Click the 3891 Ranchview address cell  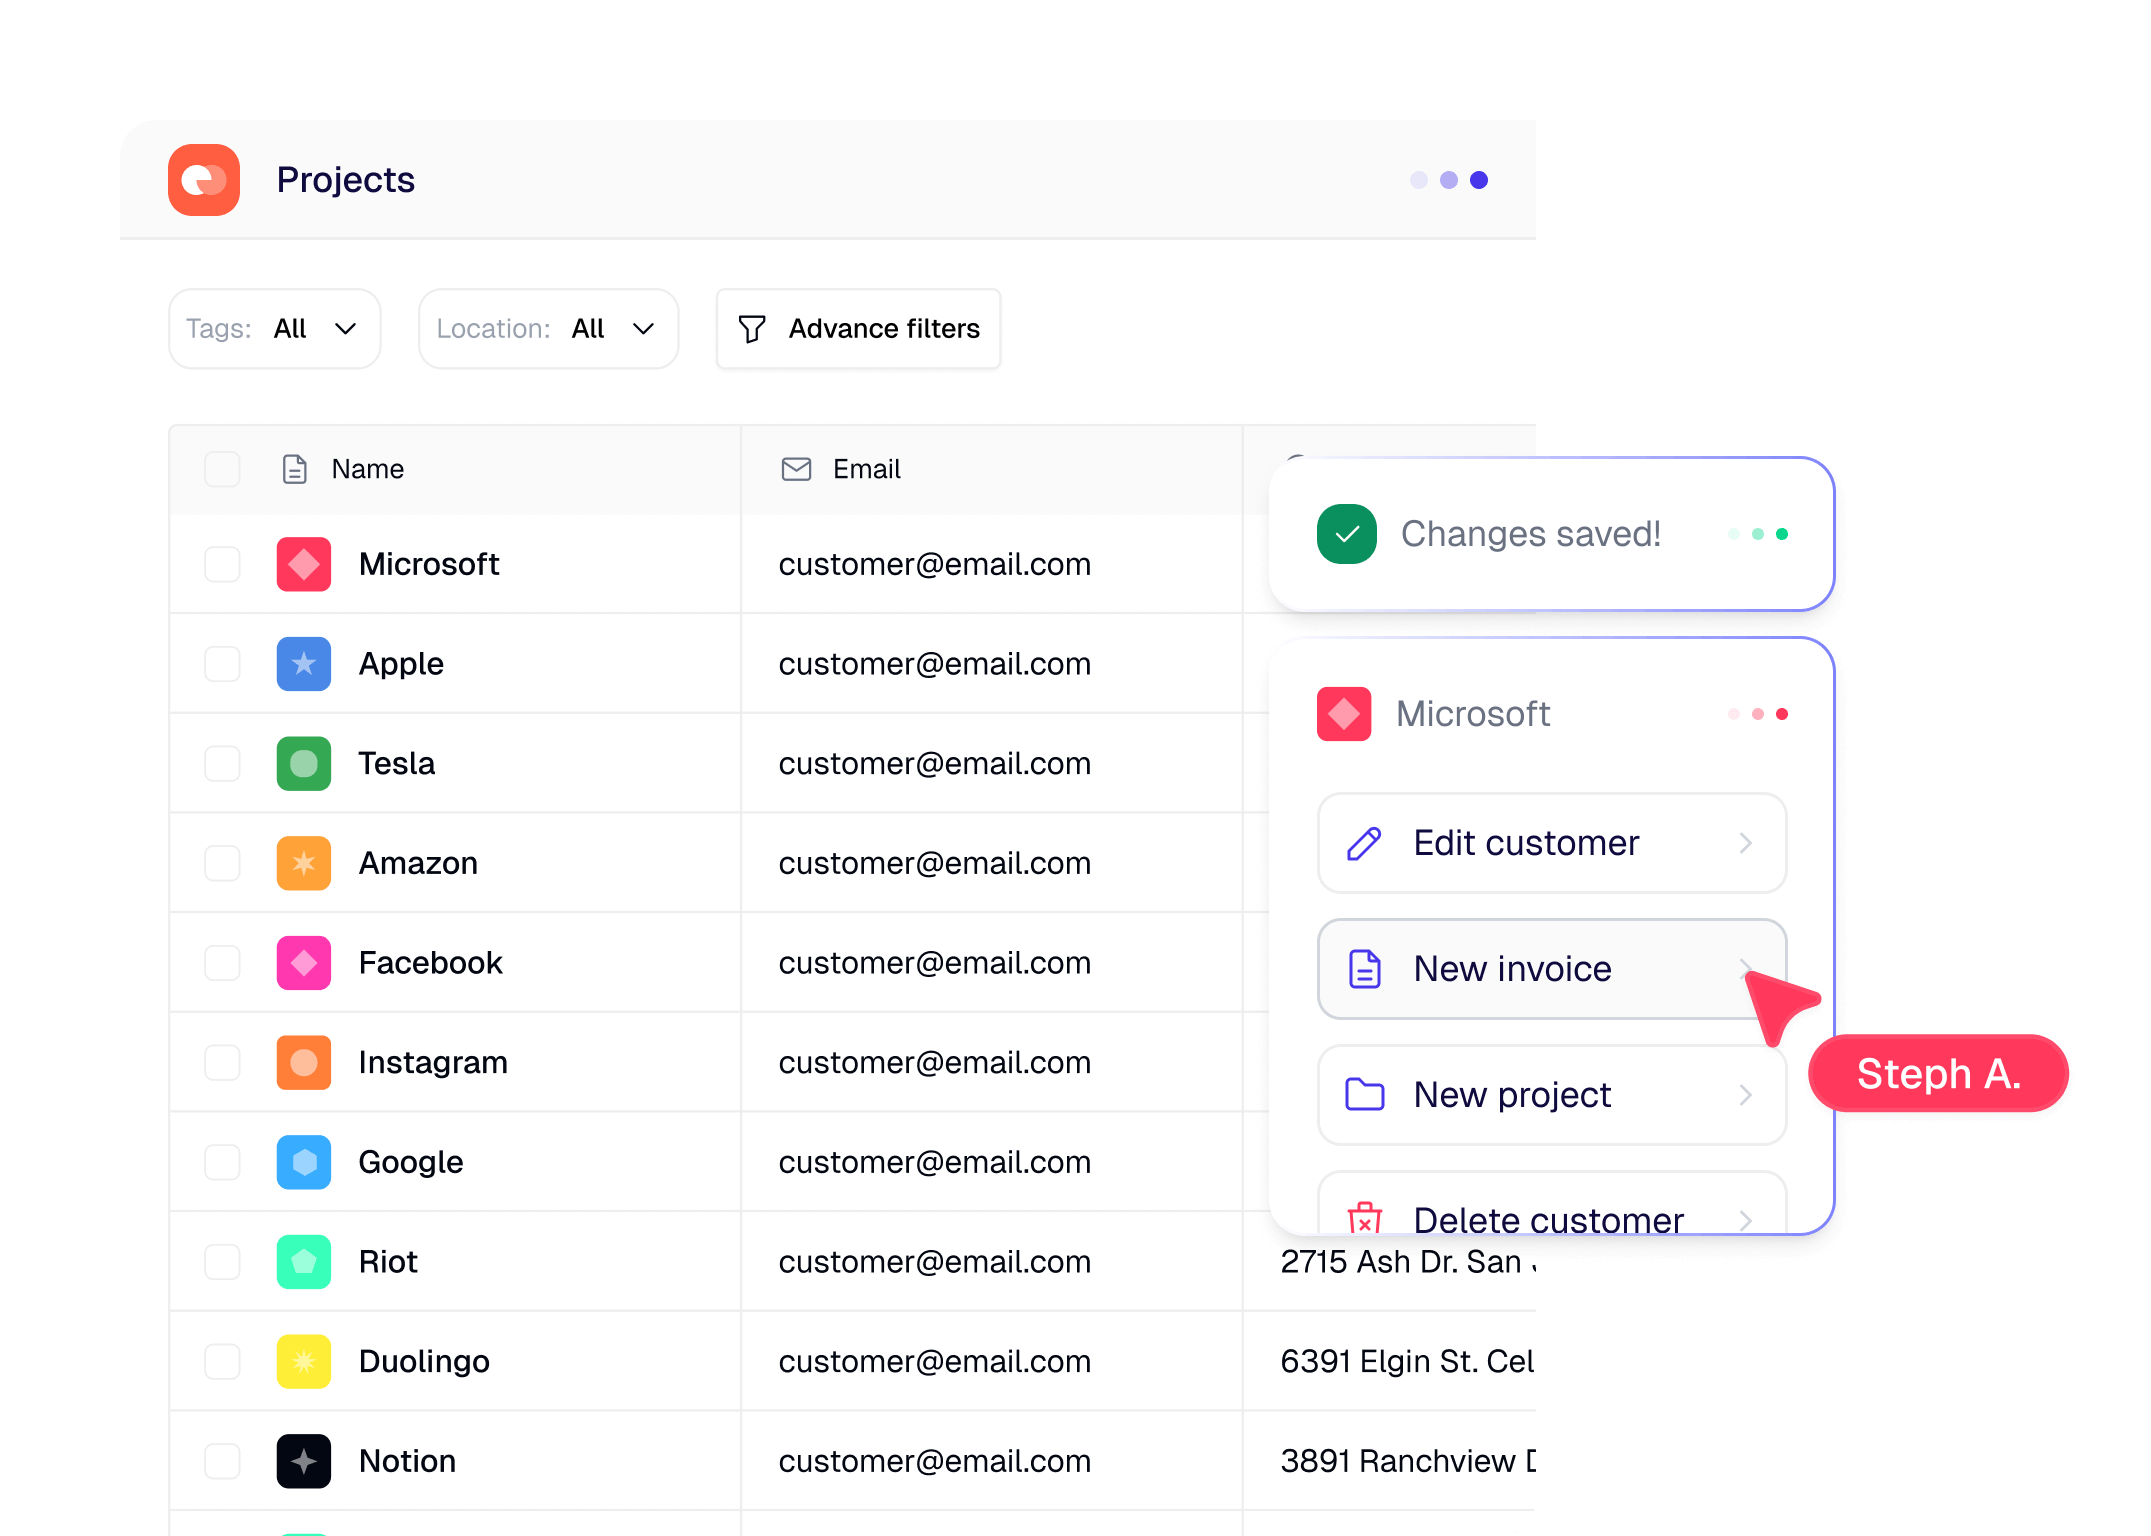[x=1408, y=1461]
